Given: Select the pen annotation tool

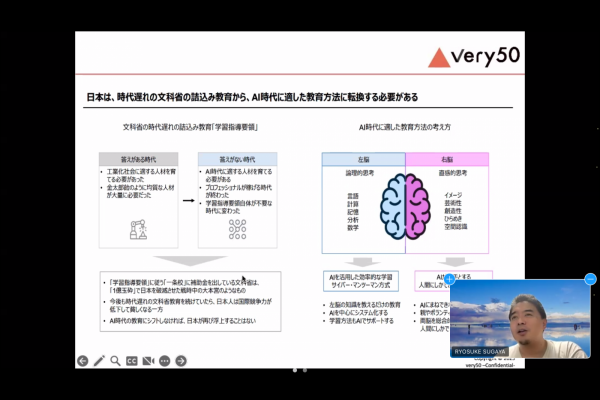Looking at the screenshot, I should pyautogui.click(x=99, y=360).
